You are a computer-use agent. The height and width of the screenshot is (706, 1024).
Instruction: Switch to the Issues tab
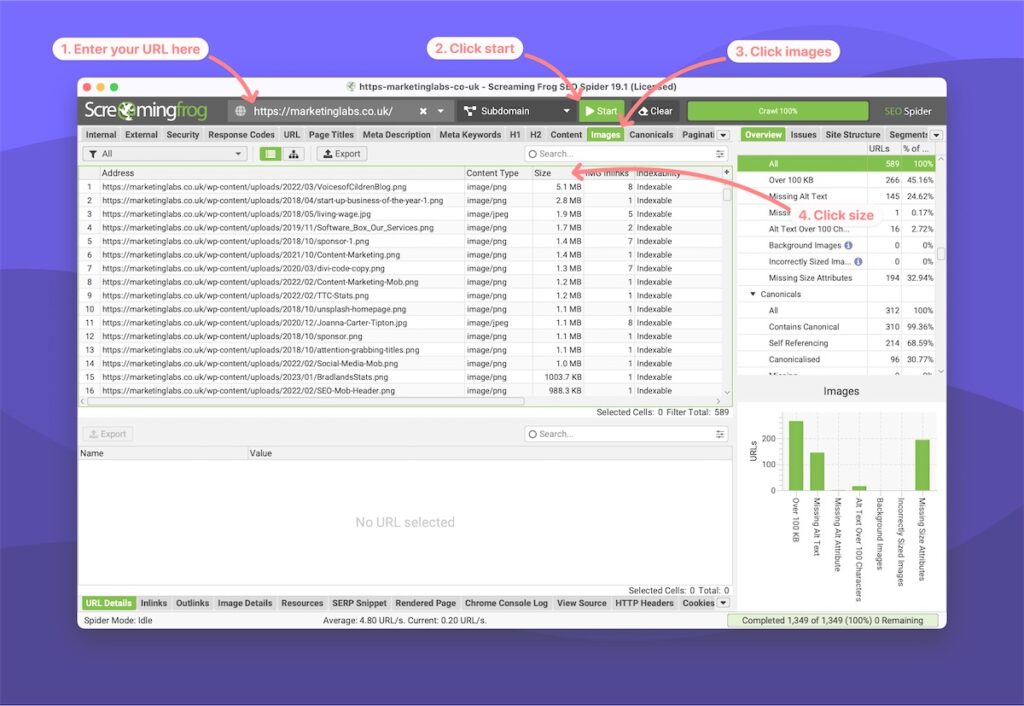[x=803, y=135]
